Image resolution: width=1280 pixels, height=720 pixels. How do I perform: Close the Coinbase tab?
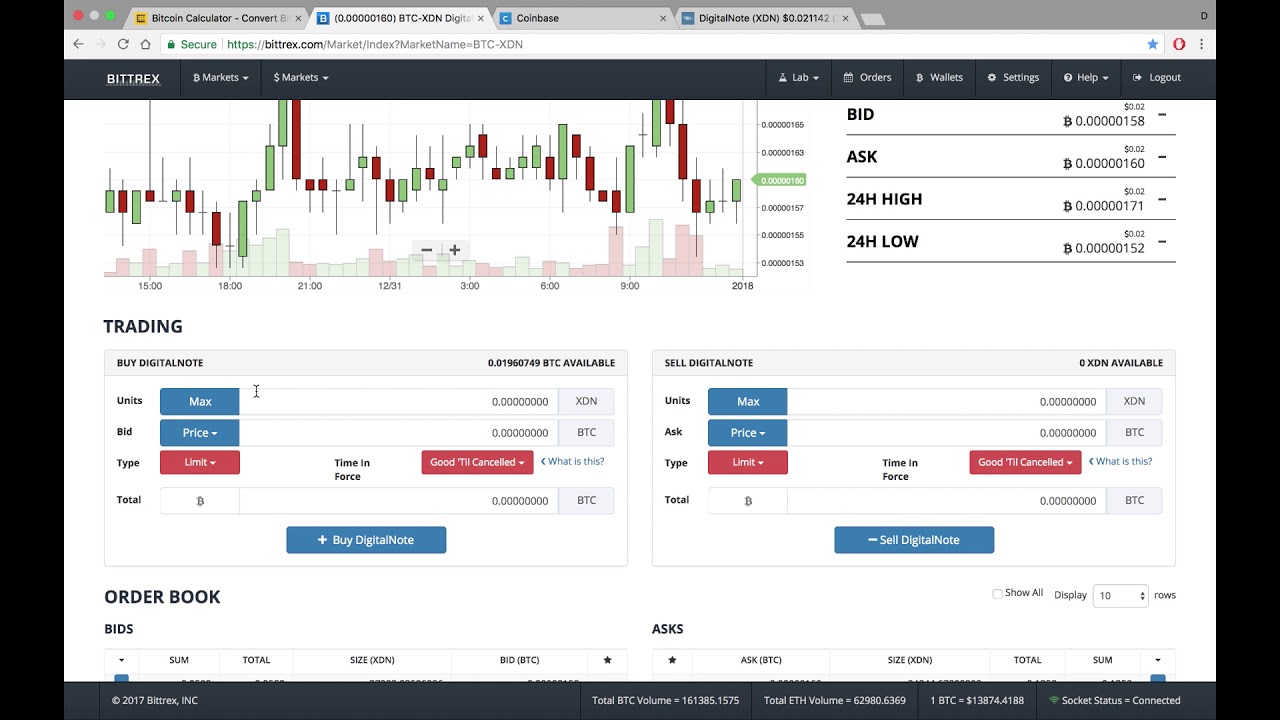(663, 18)
